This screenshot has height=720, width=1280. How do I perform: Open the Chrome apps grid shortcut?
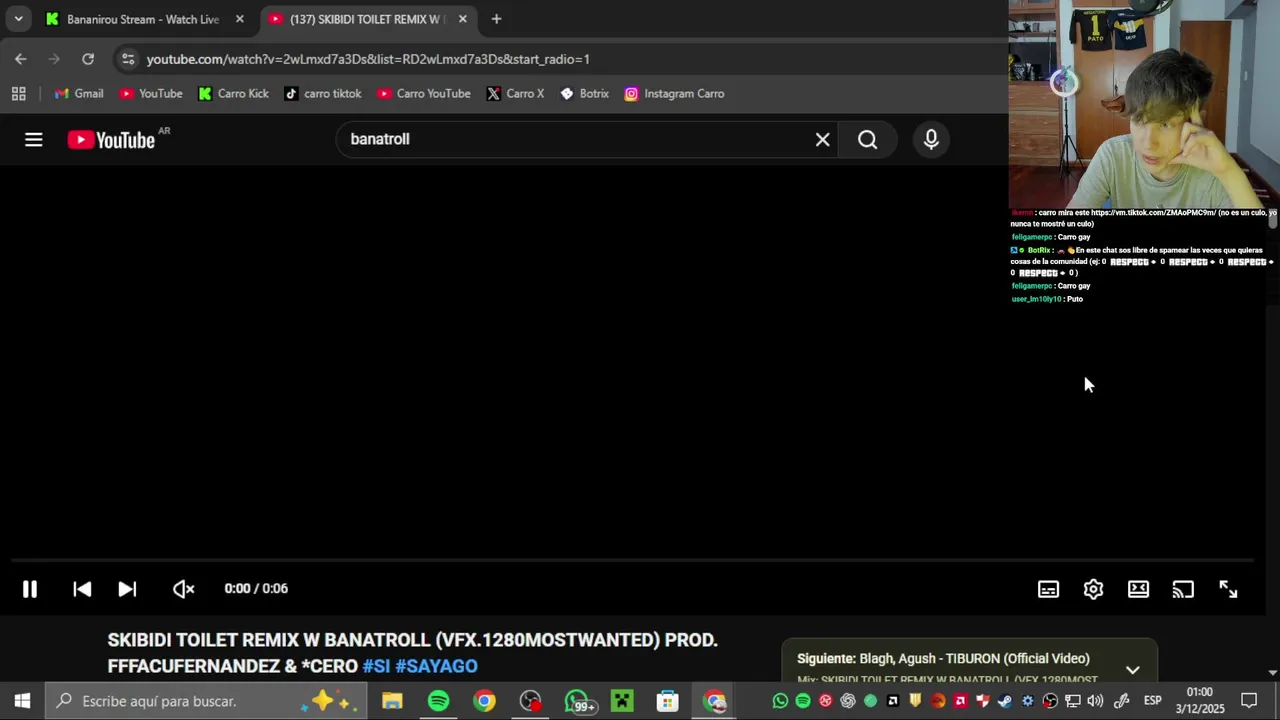(x=18, y=94)
